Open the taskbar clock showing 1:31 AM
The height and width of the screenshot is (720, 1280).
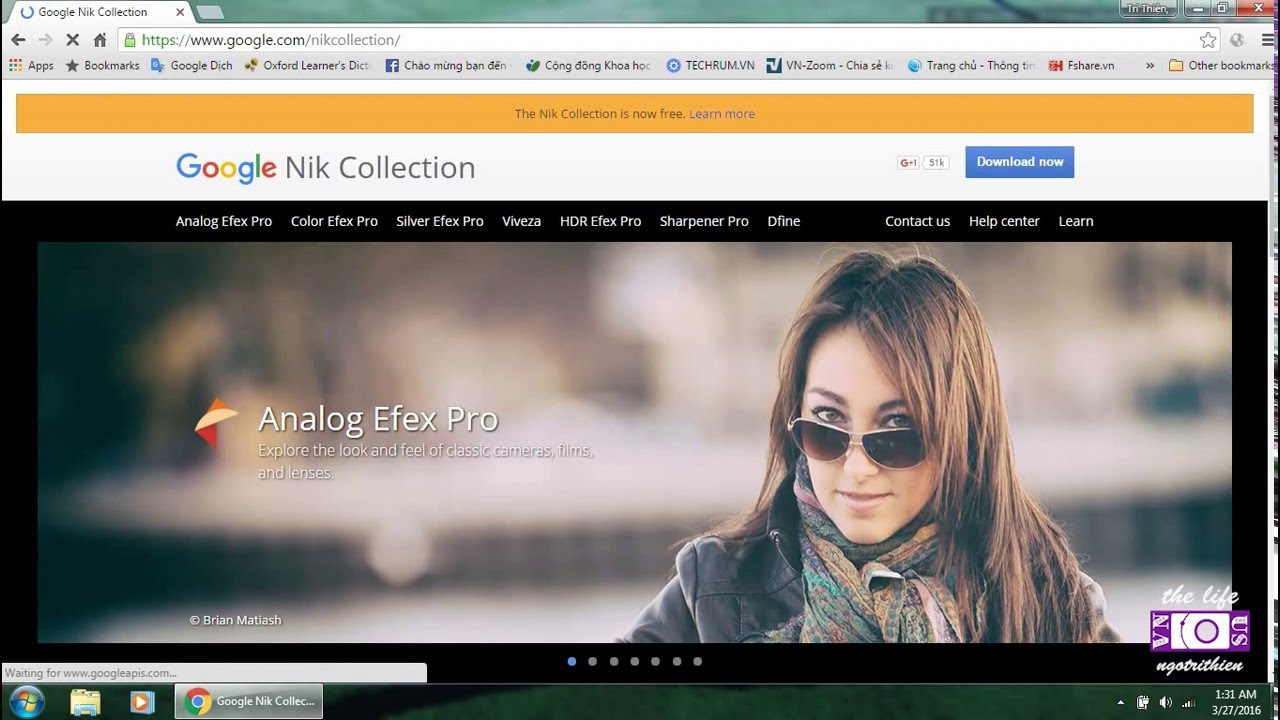(x=1236, y=702)
